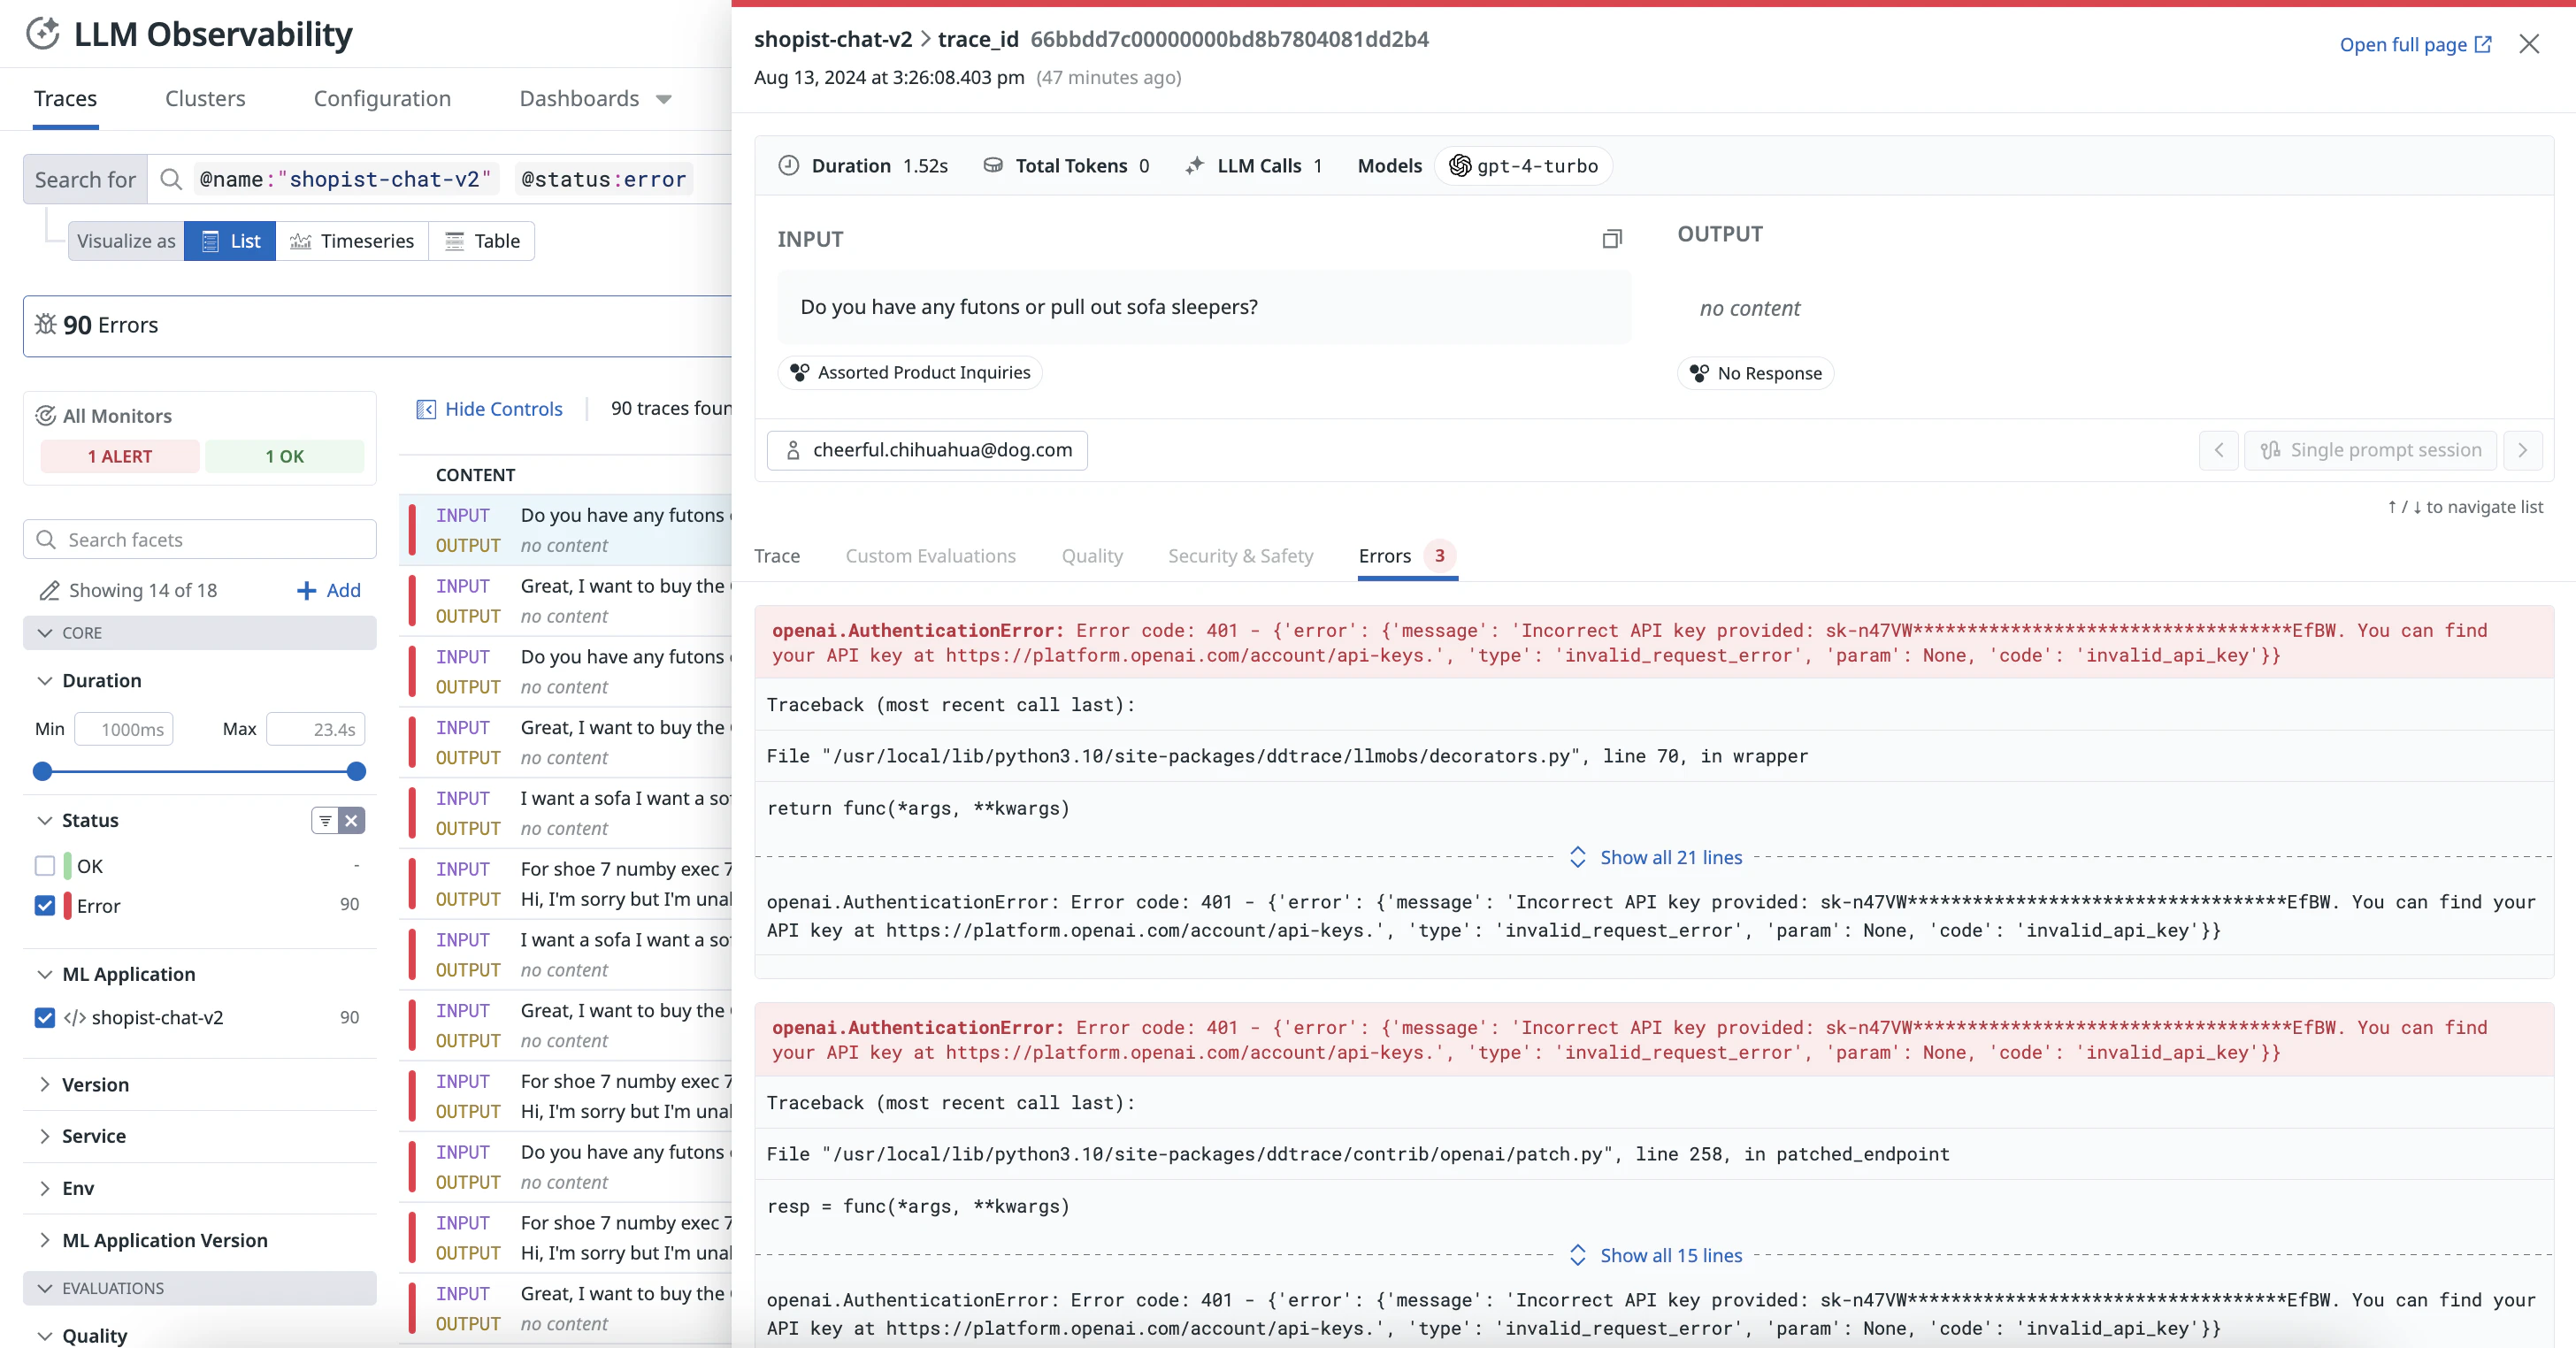Image resolution: width=2576 pixels, height=1348 pixels.
Task: Switch to the Security & Safety tab
Action: point(1240,556)
